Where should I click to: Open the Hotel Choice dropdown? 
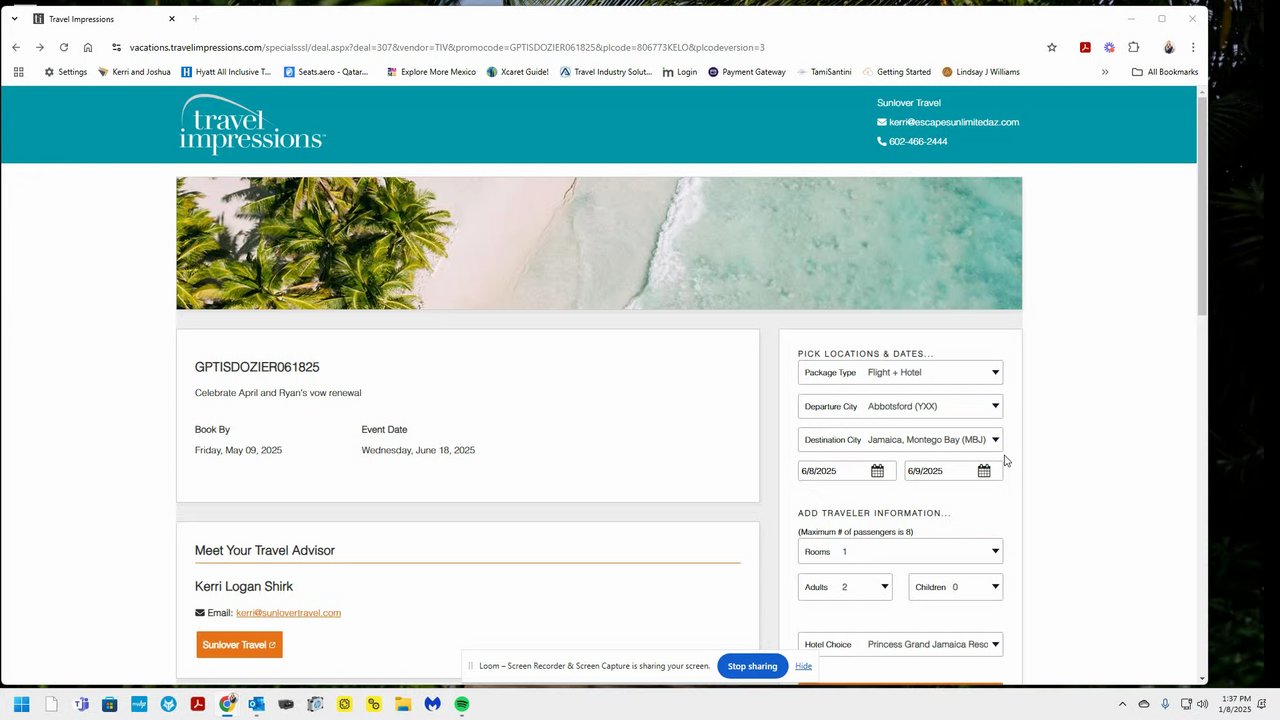tap(900, 644)
